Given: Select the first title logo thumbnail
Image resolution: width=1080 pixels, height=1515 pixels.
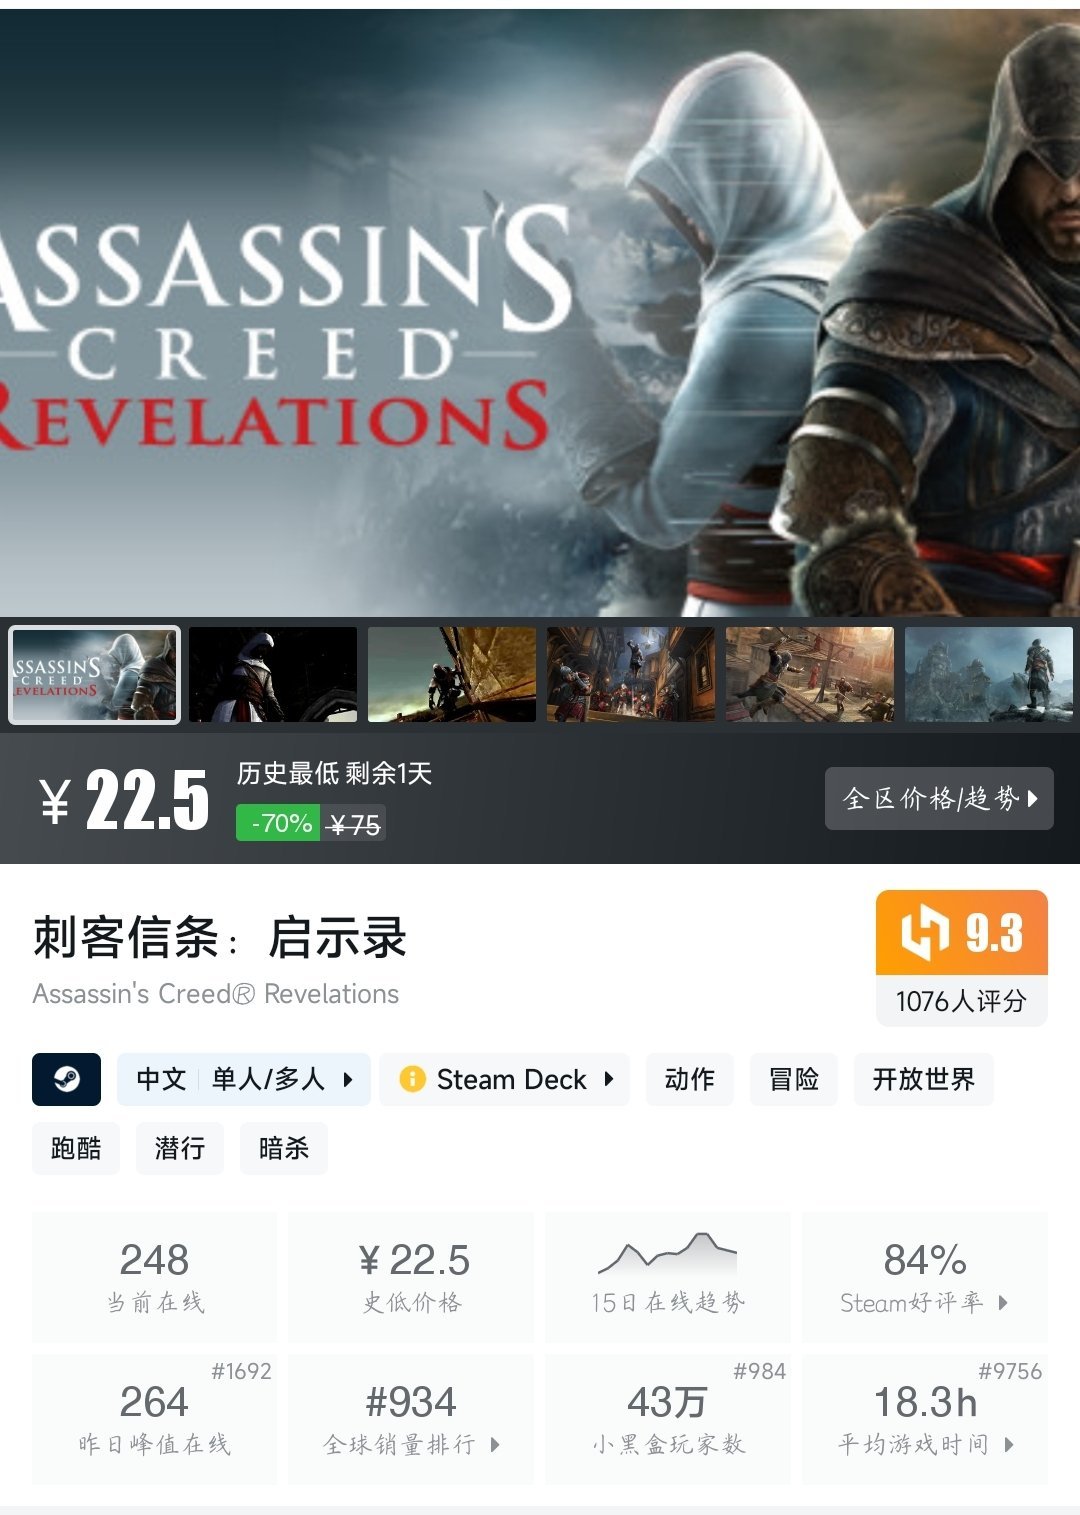Looking at the screenshot, I should tap(94, 675).
